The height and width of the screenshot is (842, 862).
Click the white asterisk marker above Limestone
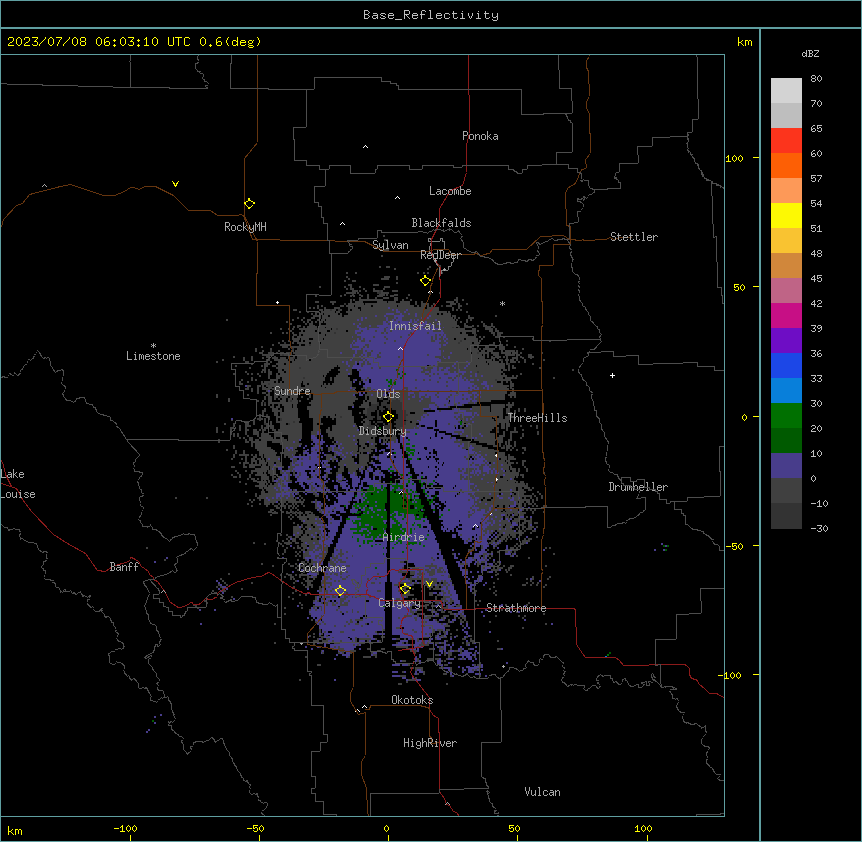point(153,346)
